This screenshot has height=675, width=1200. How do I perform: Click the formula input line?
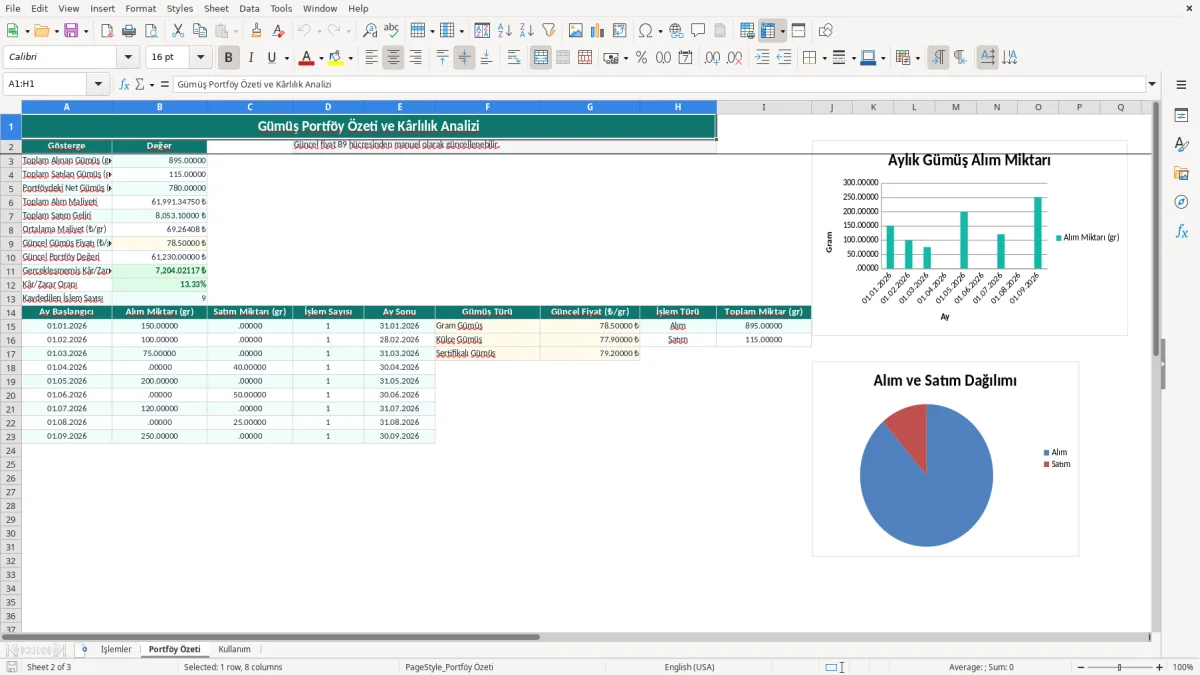659,84
